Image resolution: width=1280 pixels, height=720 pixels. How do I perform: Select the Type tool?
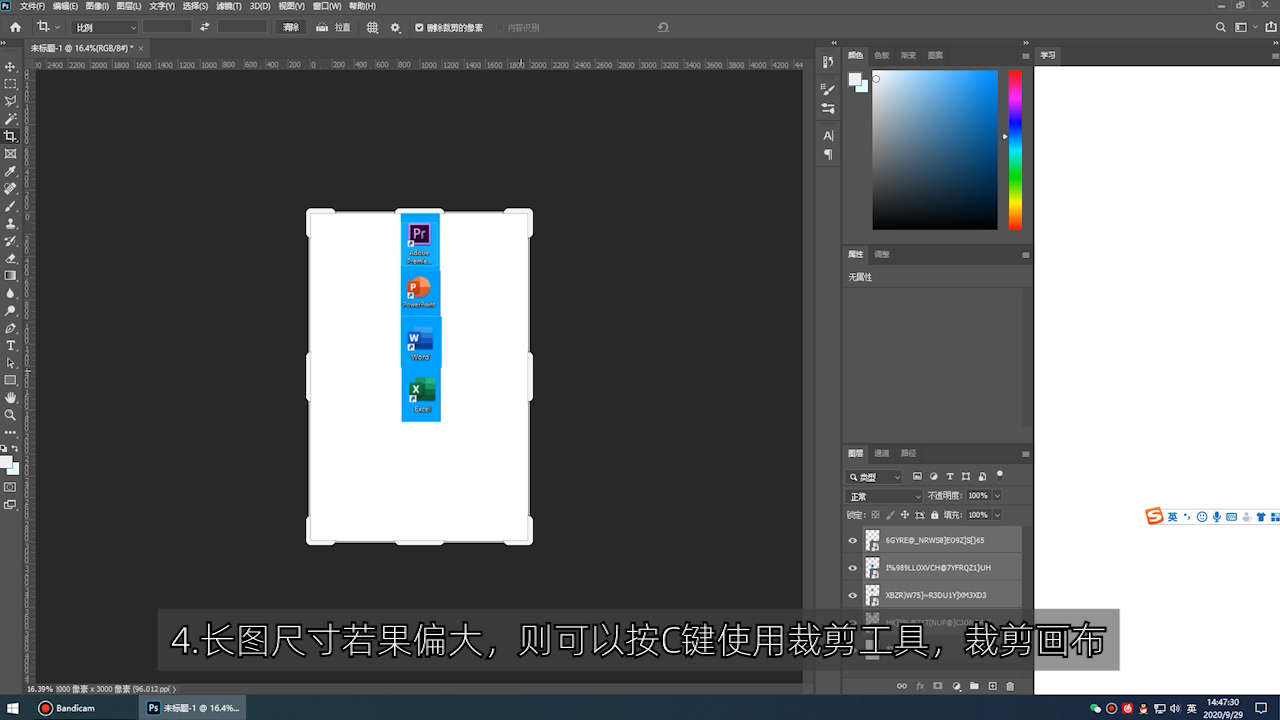[11, 345]
